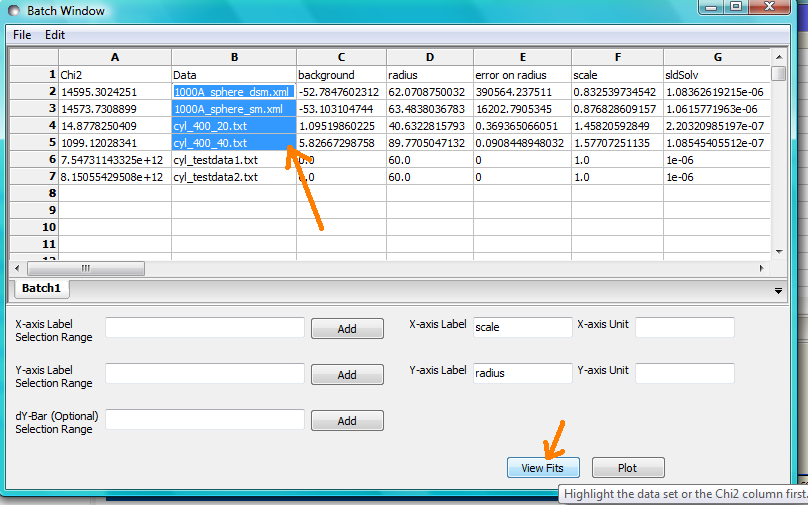Click the View Fits button

click(543, 467)
